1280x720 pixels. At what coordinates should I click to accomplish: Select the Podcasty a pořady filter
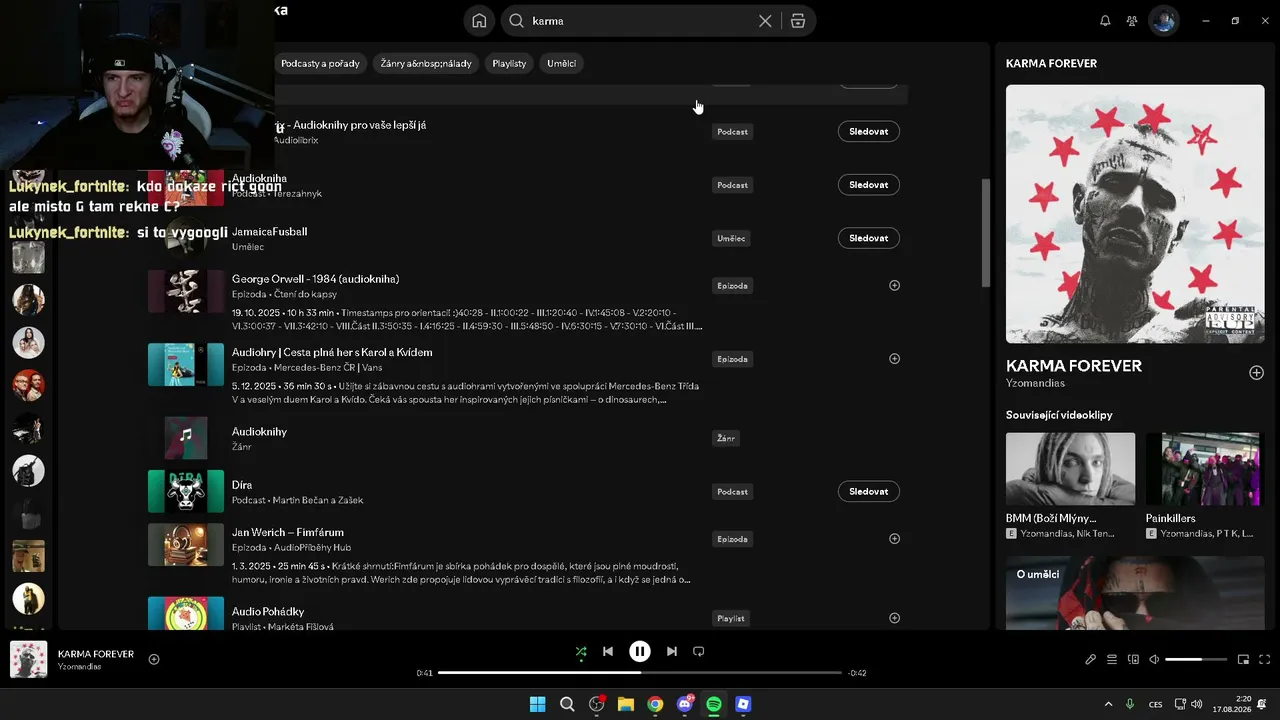320,63
